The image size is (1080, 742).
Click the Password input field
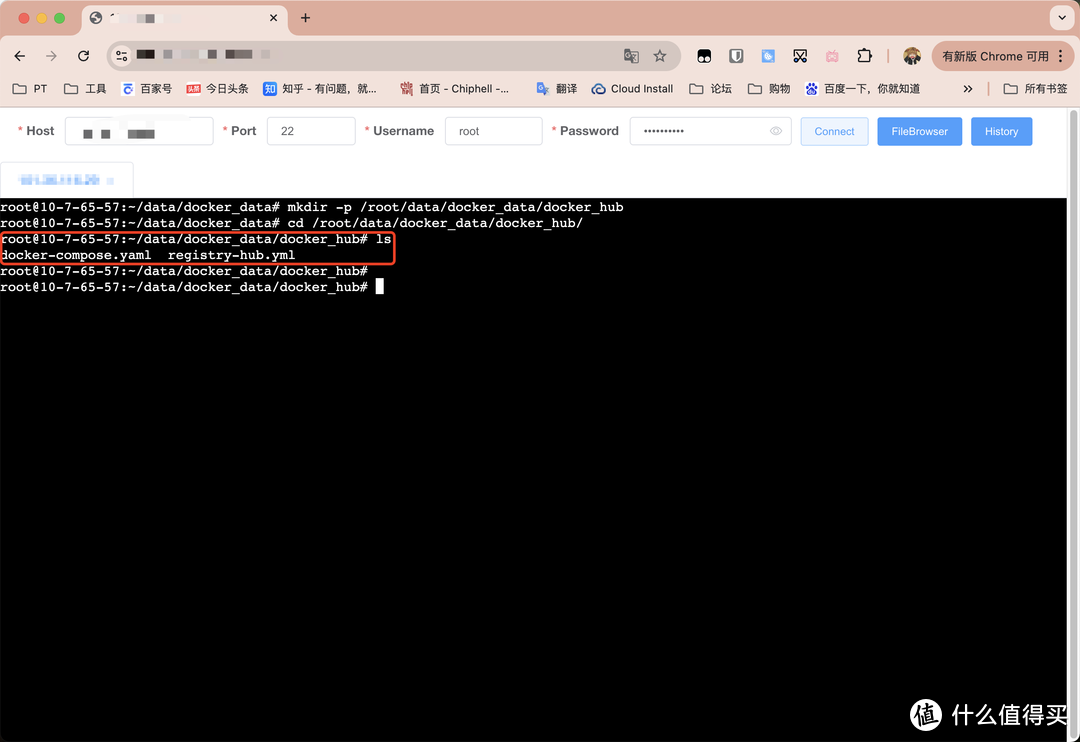coord(710,131)
